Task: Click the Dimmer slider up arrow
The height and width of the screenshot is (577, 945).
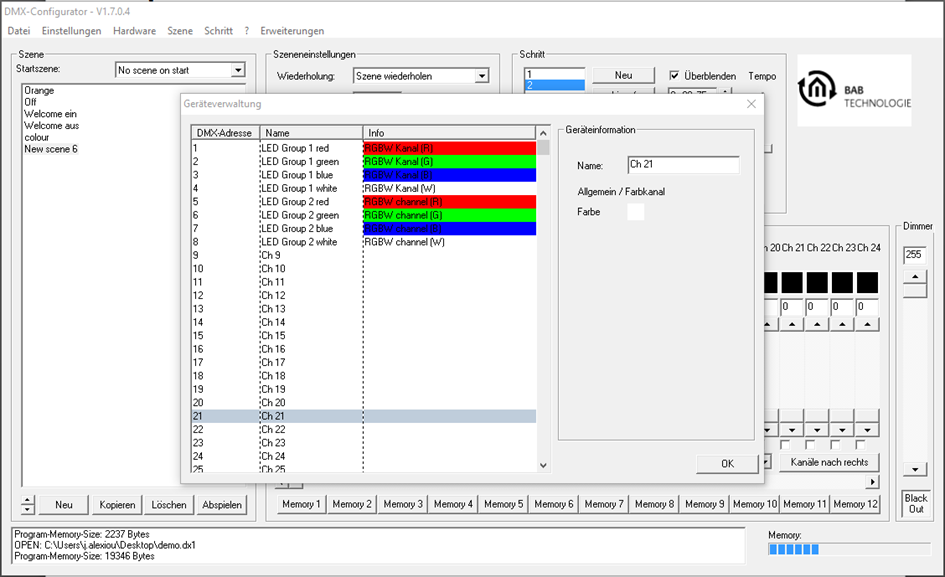Action: [x=915, y=277]
